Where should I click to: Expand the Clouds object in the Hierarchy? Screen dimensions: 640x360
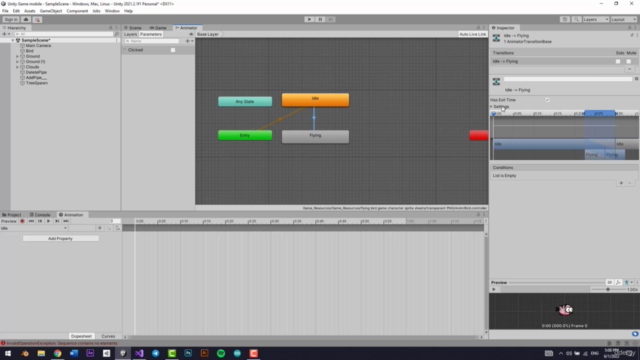click(18, 67)
